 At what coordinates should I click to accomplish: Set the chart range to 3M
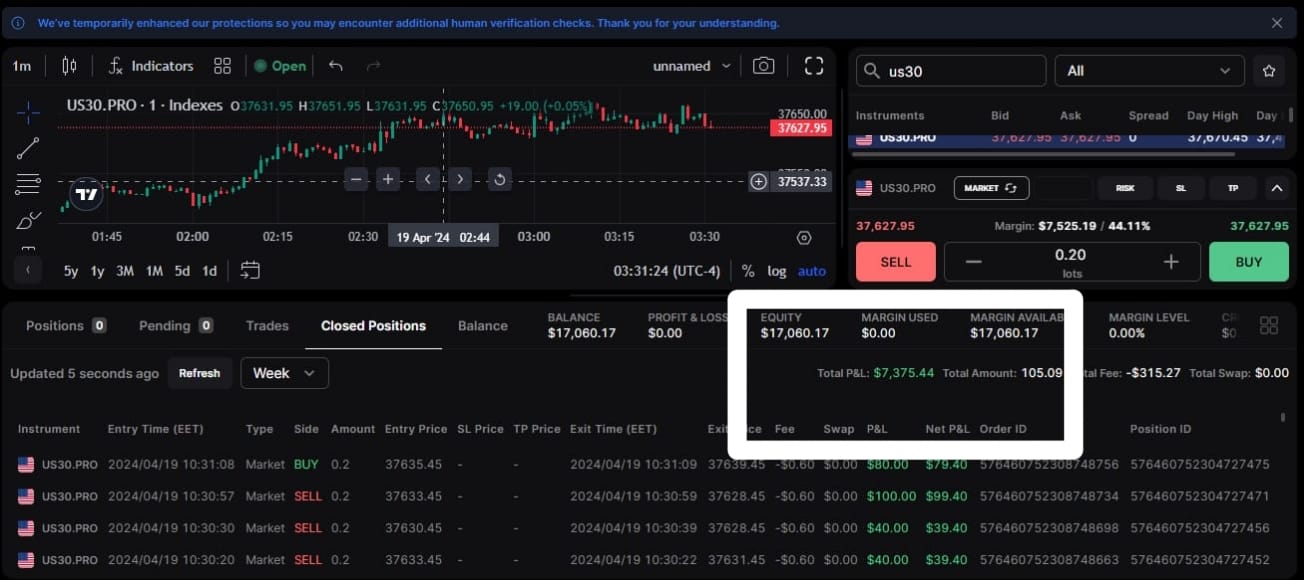pos(125,271)
